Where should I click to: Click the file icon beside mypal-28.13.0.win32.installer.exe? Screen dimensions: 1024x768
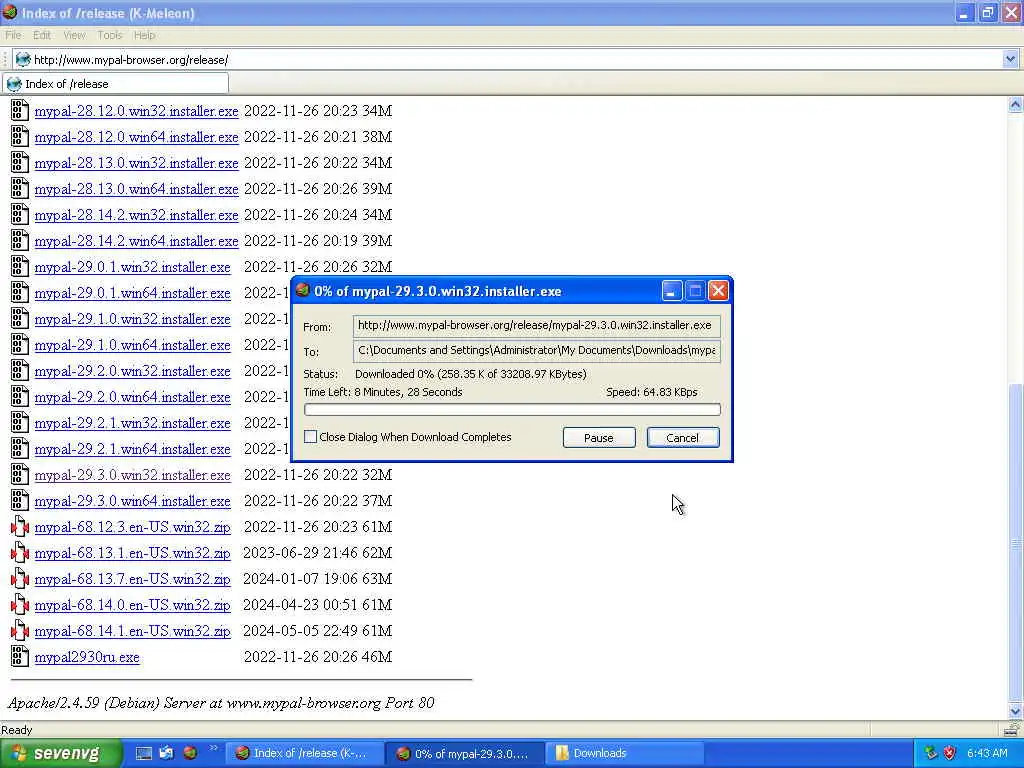coord(20,163)
